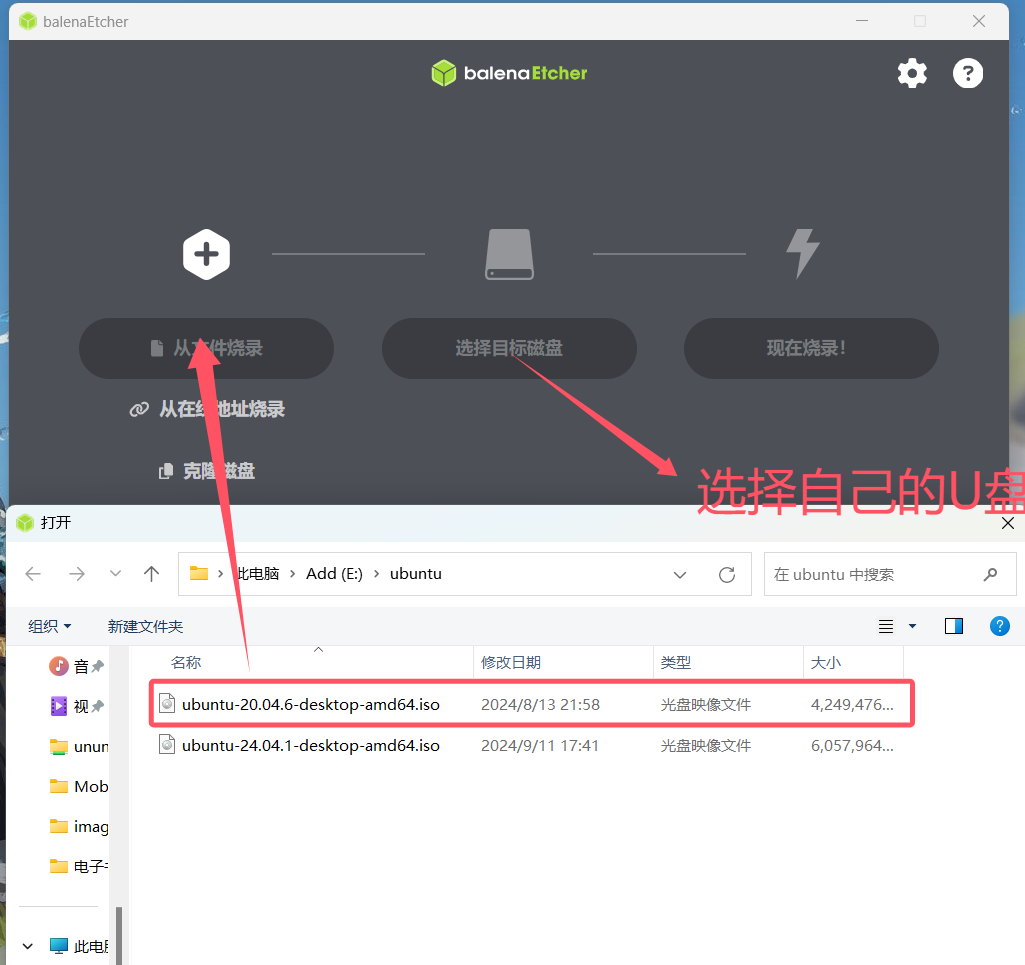The width and height of the screenshot is (1025, 965).
Task: Open the 组织 menu
Action: [50, 626]
